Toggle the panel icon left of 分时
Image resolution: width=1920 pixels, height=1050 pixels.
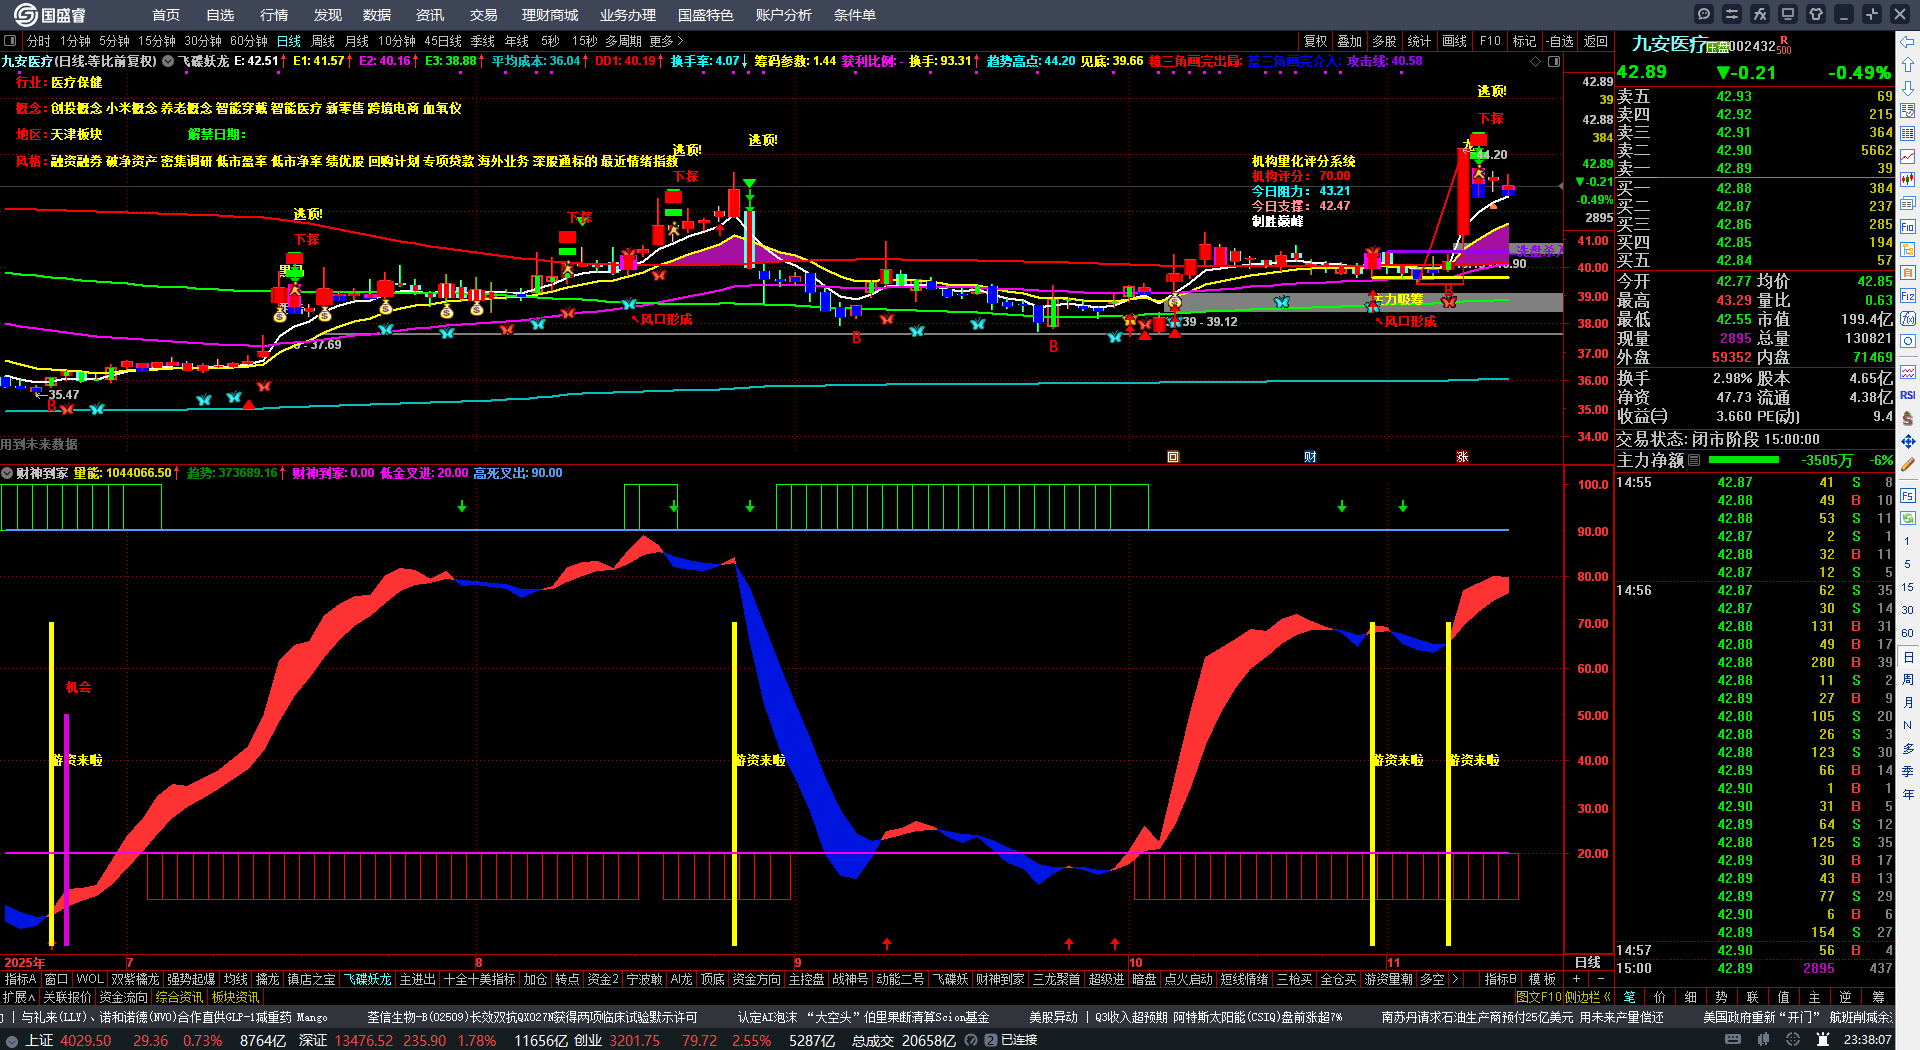(10, 41)
